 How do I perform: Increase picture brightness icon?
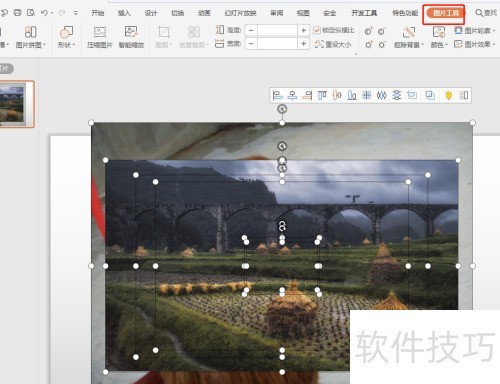point(368,44)
